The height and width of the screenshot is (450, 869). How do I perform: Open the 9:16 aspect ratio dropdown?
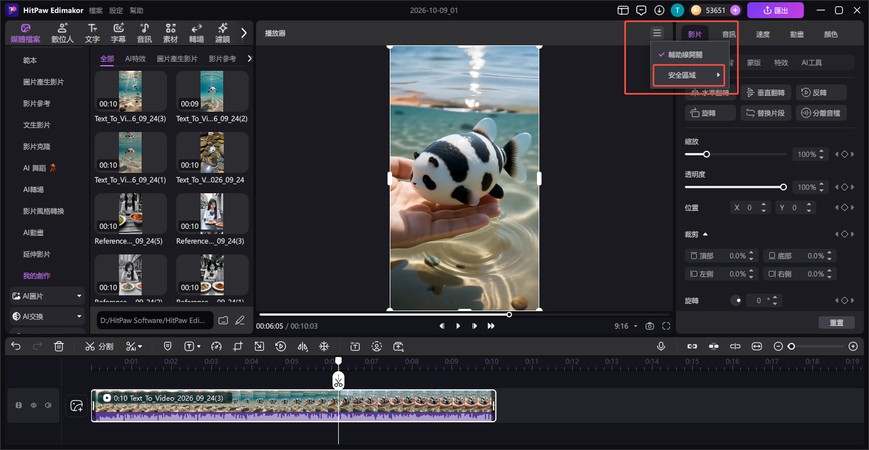point(626,326)
